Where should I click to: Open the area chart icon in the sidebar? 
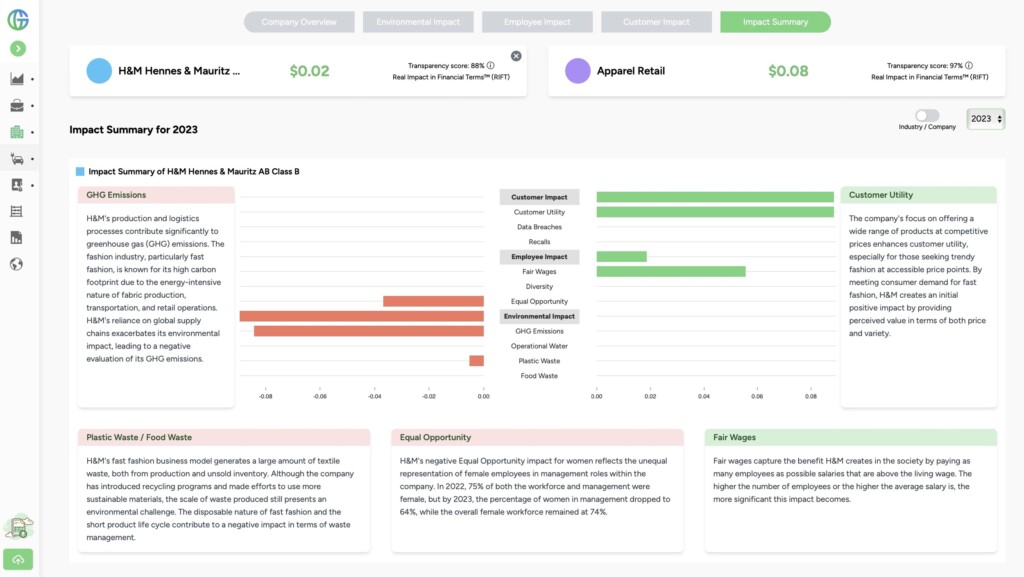[x=17, y=79]
